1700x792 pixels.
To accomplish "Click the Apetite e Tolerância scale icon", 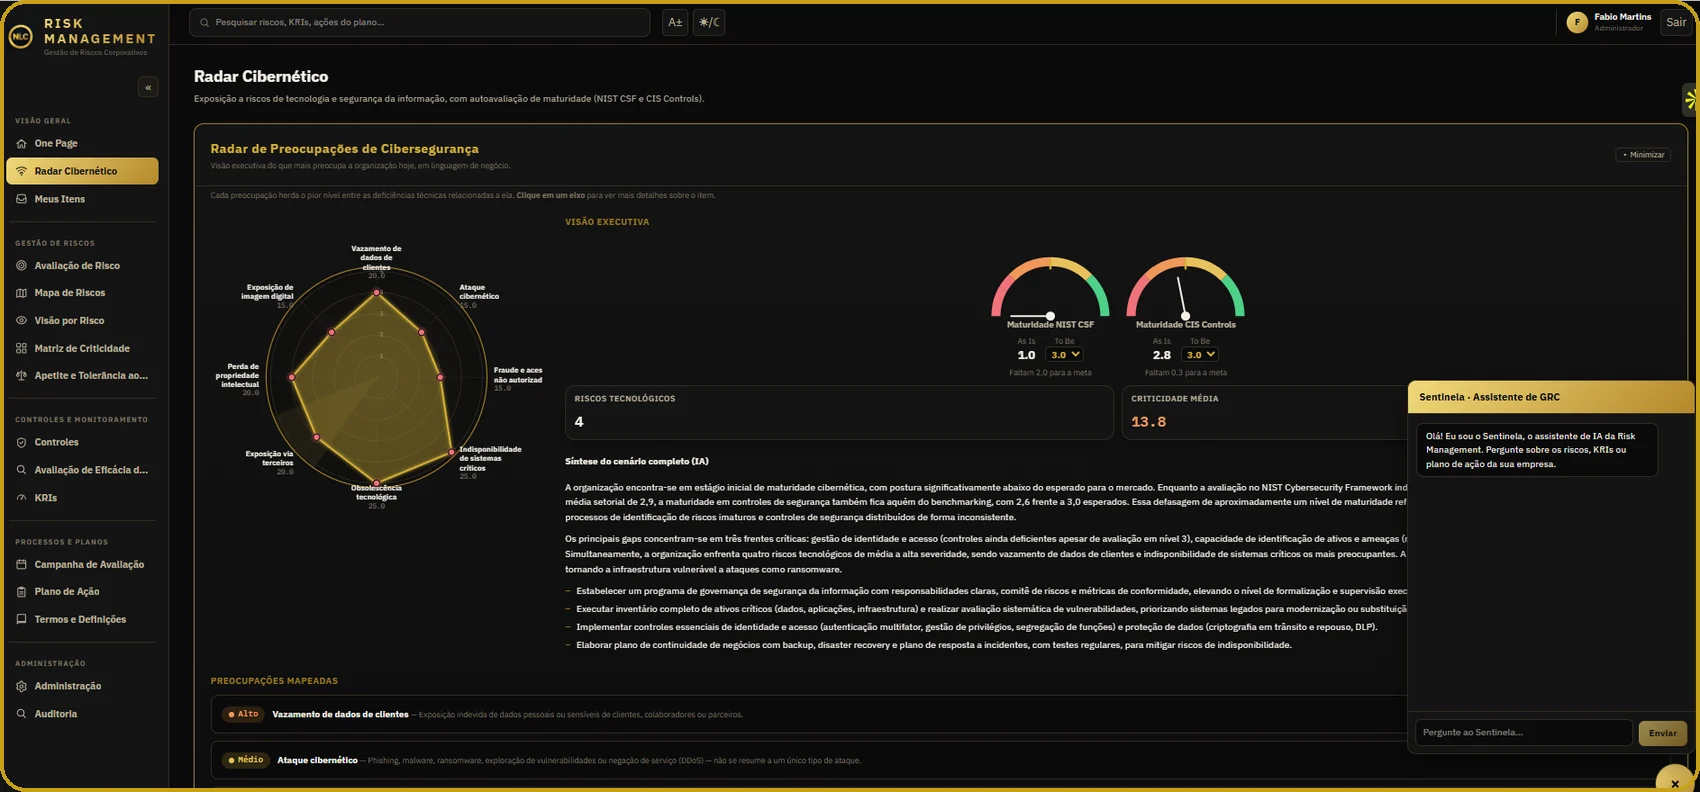I will (22, 376).
